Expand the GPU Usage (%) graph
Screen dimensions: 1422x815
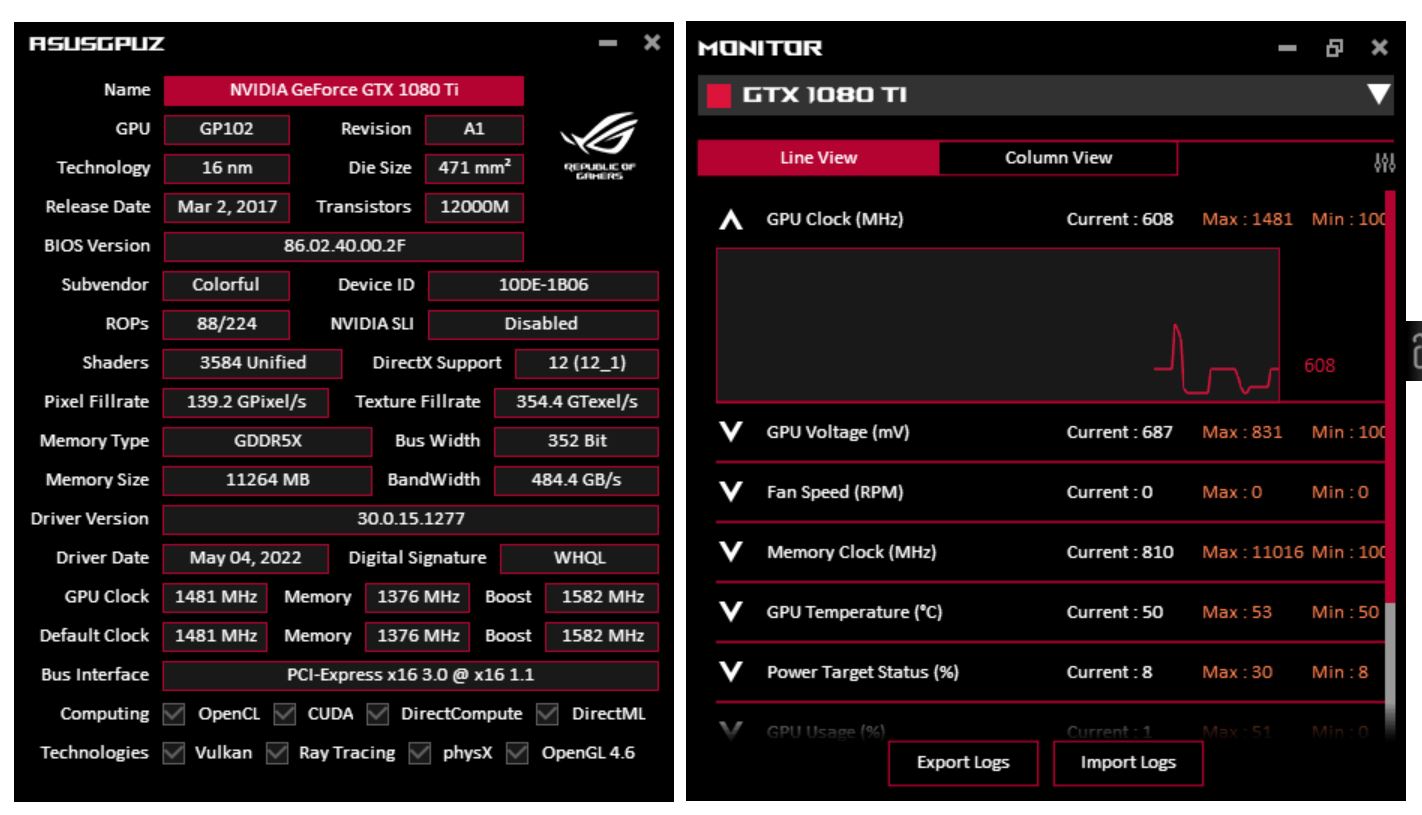[732, 732]
